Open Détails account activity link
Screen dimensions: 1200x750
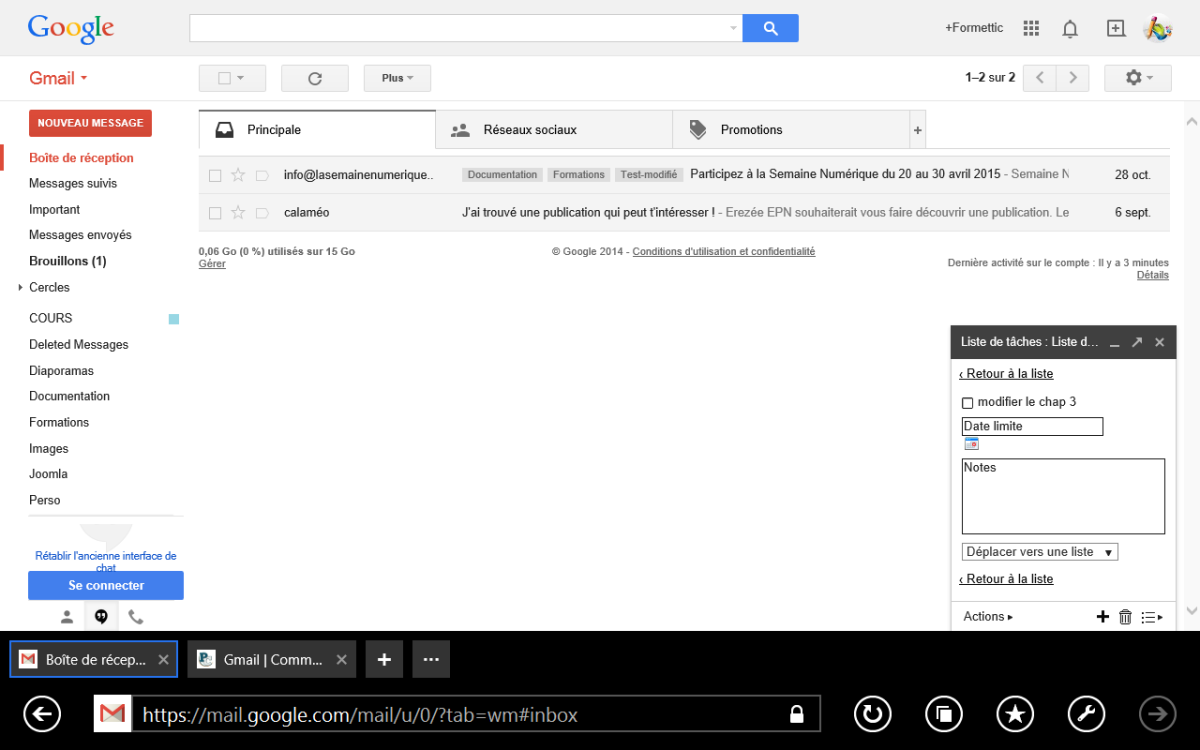1153,275
